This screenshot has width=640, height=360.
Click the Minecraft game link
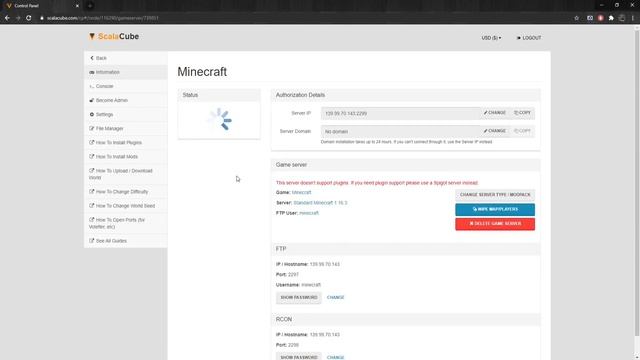(x=301, y=192)
